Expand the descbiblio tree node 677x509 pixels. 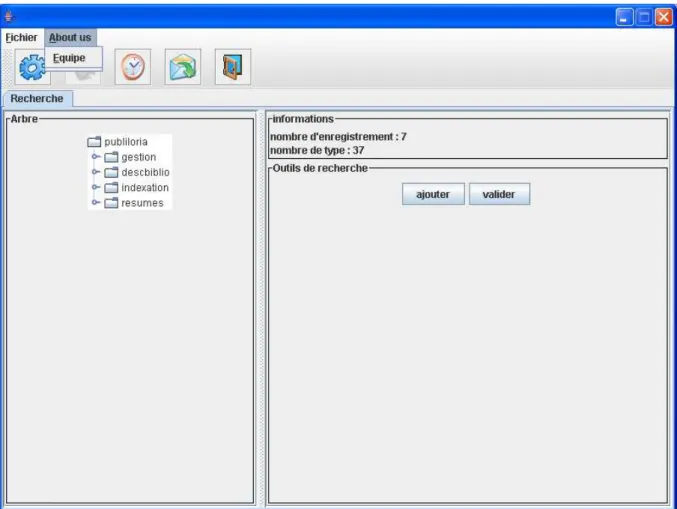pyautogui.click(x=96, y=172)
